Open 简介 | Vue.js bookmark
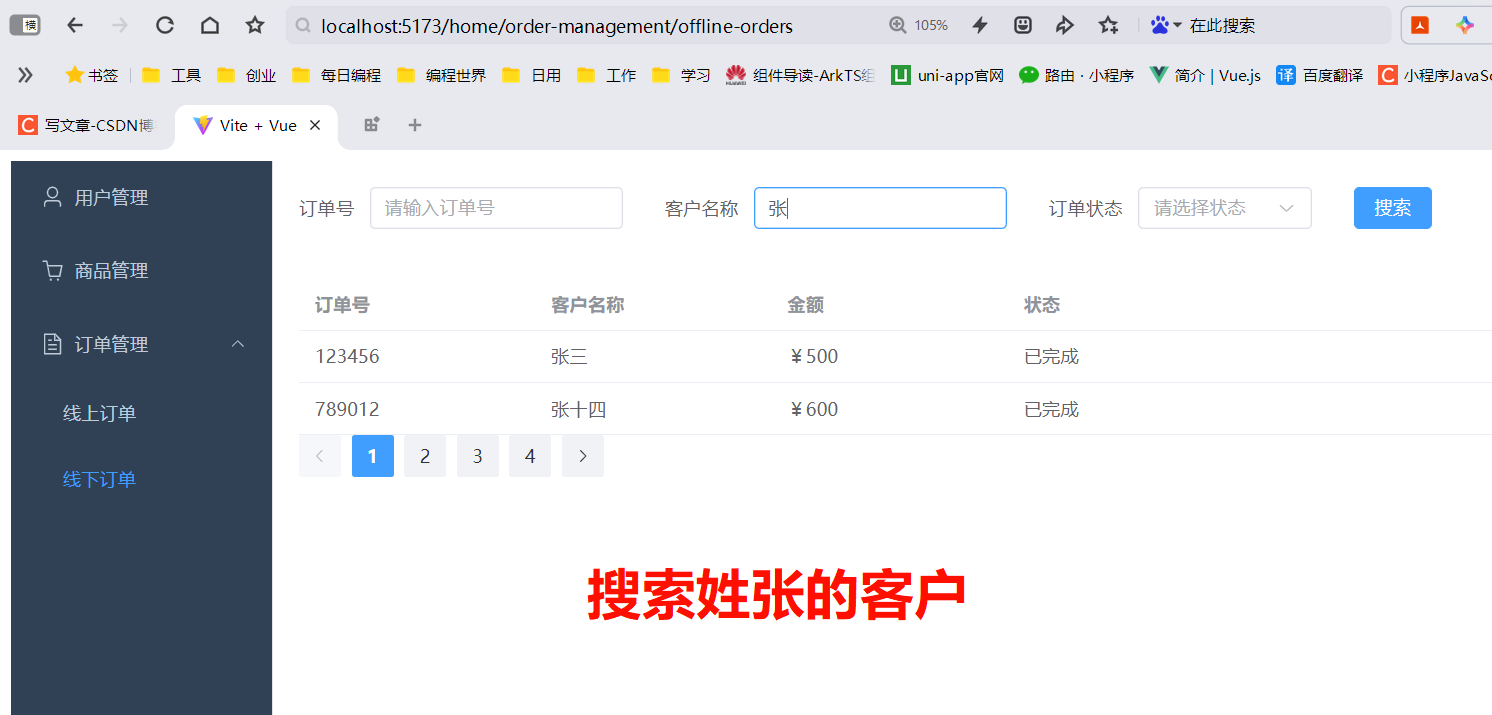This screenshot has height=715, width=1492. [x=1205, y=75]
